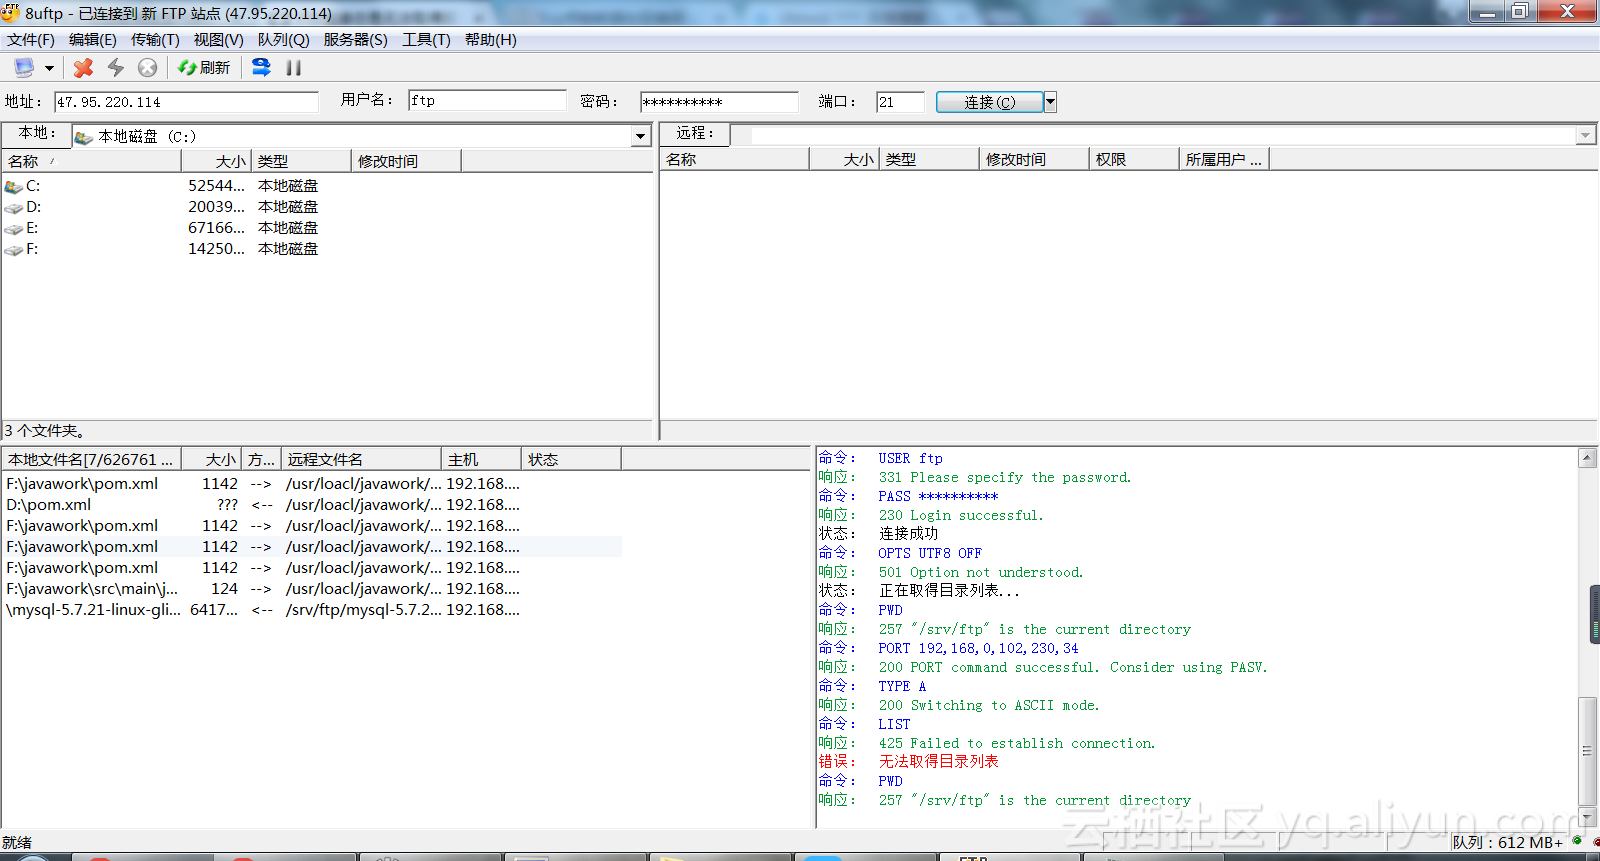Image resolution: width=1600 pixels, height=861 pixels.
Task: Focus the 用户名 username field
Action: 487,101
